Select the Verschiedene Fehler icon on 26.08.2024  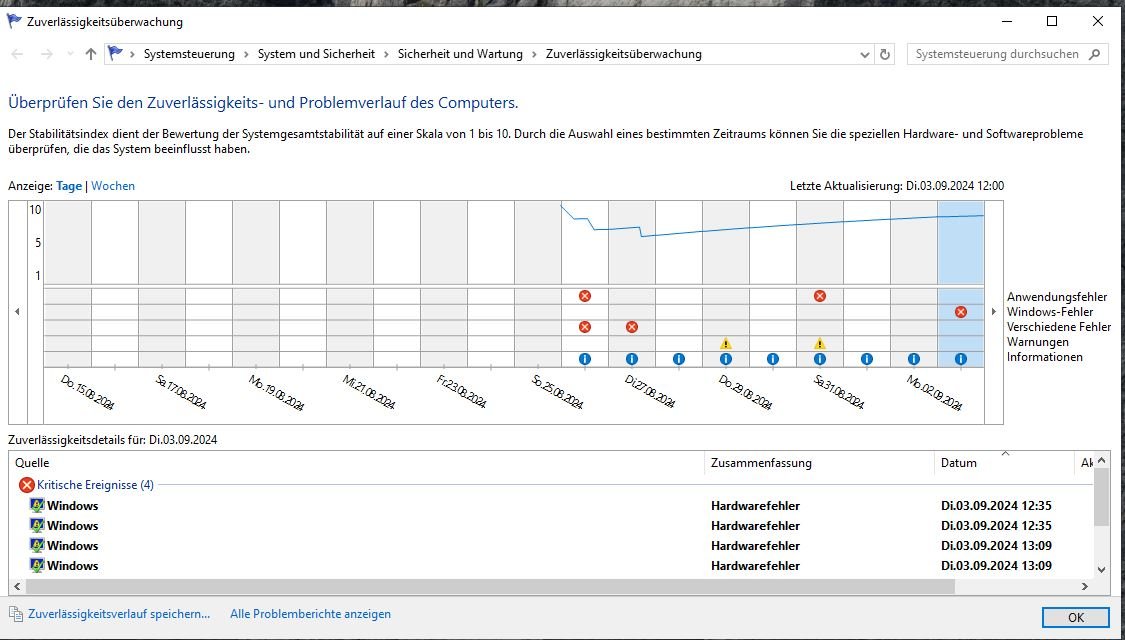click(585, 326)
